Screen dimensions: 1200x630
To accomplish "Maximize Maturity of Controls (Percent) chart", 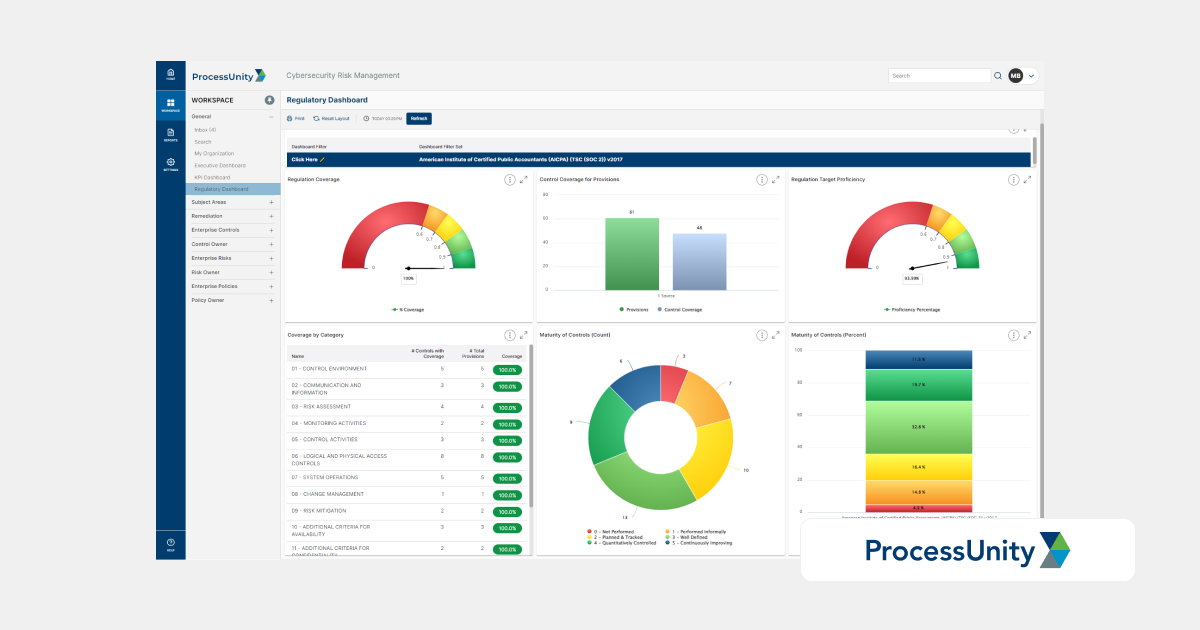I will click(1027, 335).
